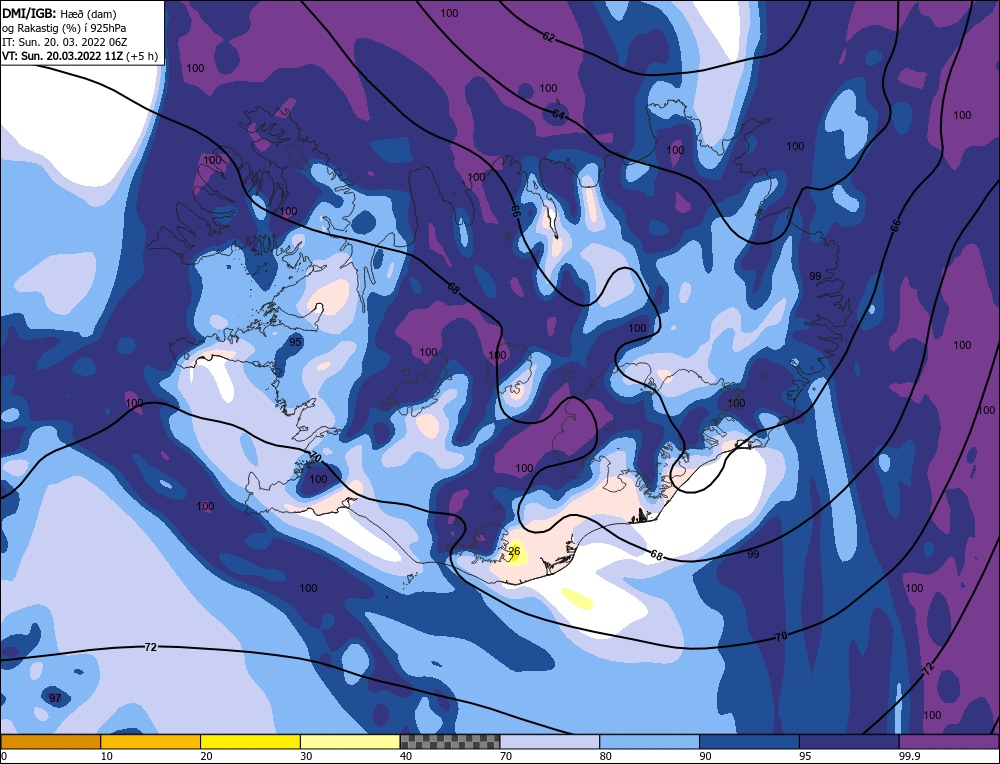Click the '97' humidity value label
Image resolution: width=1000 pixels, height=764 pixels.
click(x=55, y=698)
